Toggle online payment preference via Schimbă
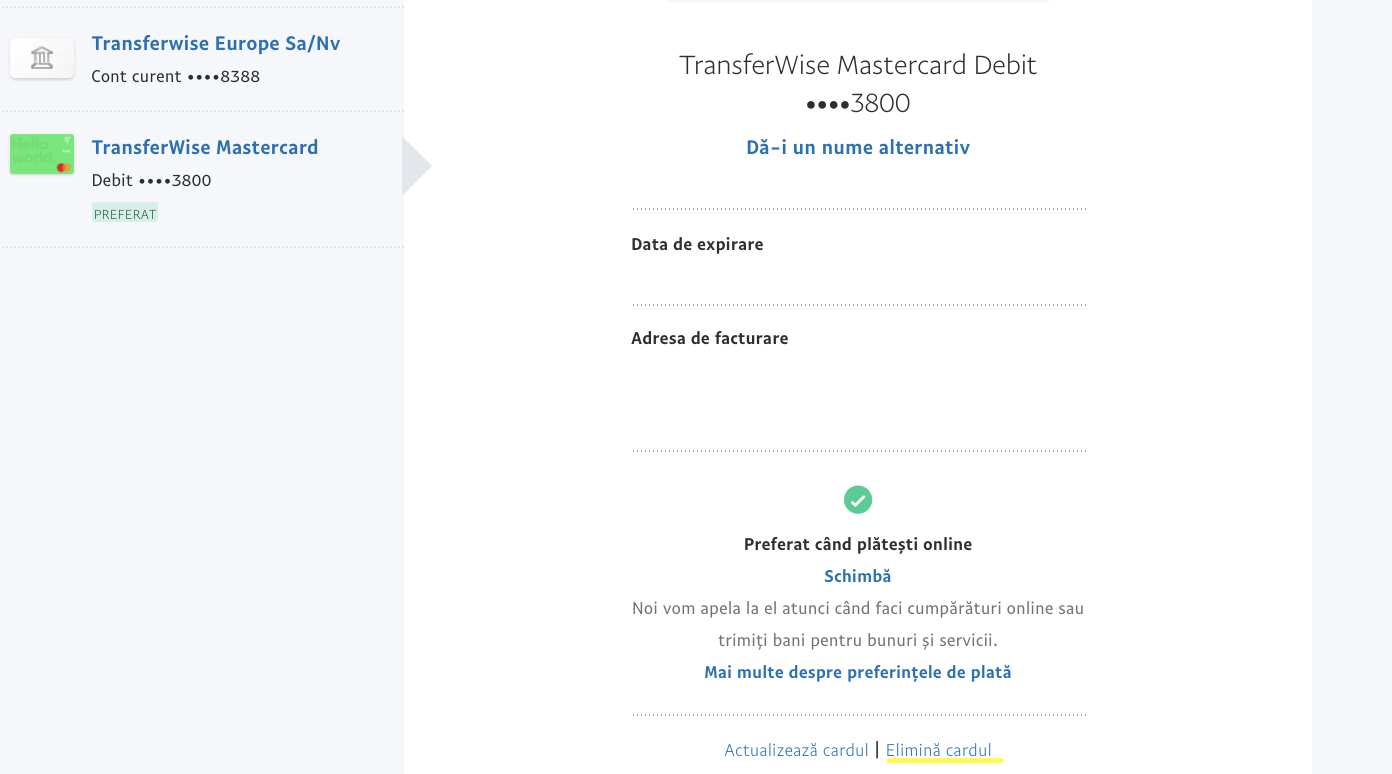1392x774 pixels. pos(857,575)
